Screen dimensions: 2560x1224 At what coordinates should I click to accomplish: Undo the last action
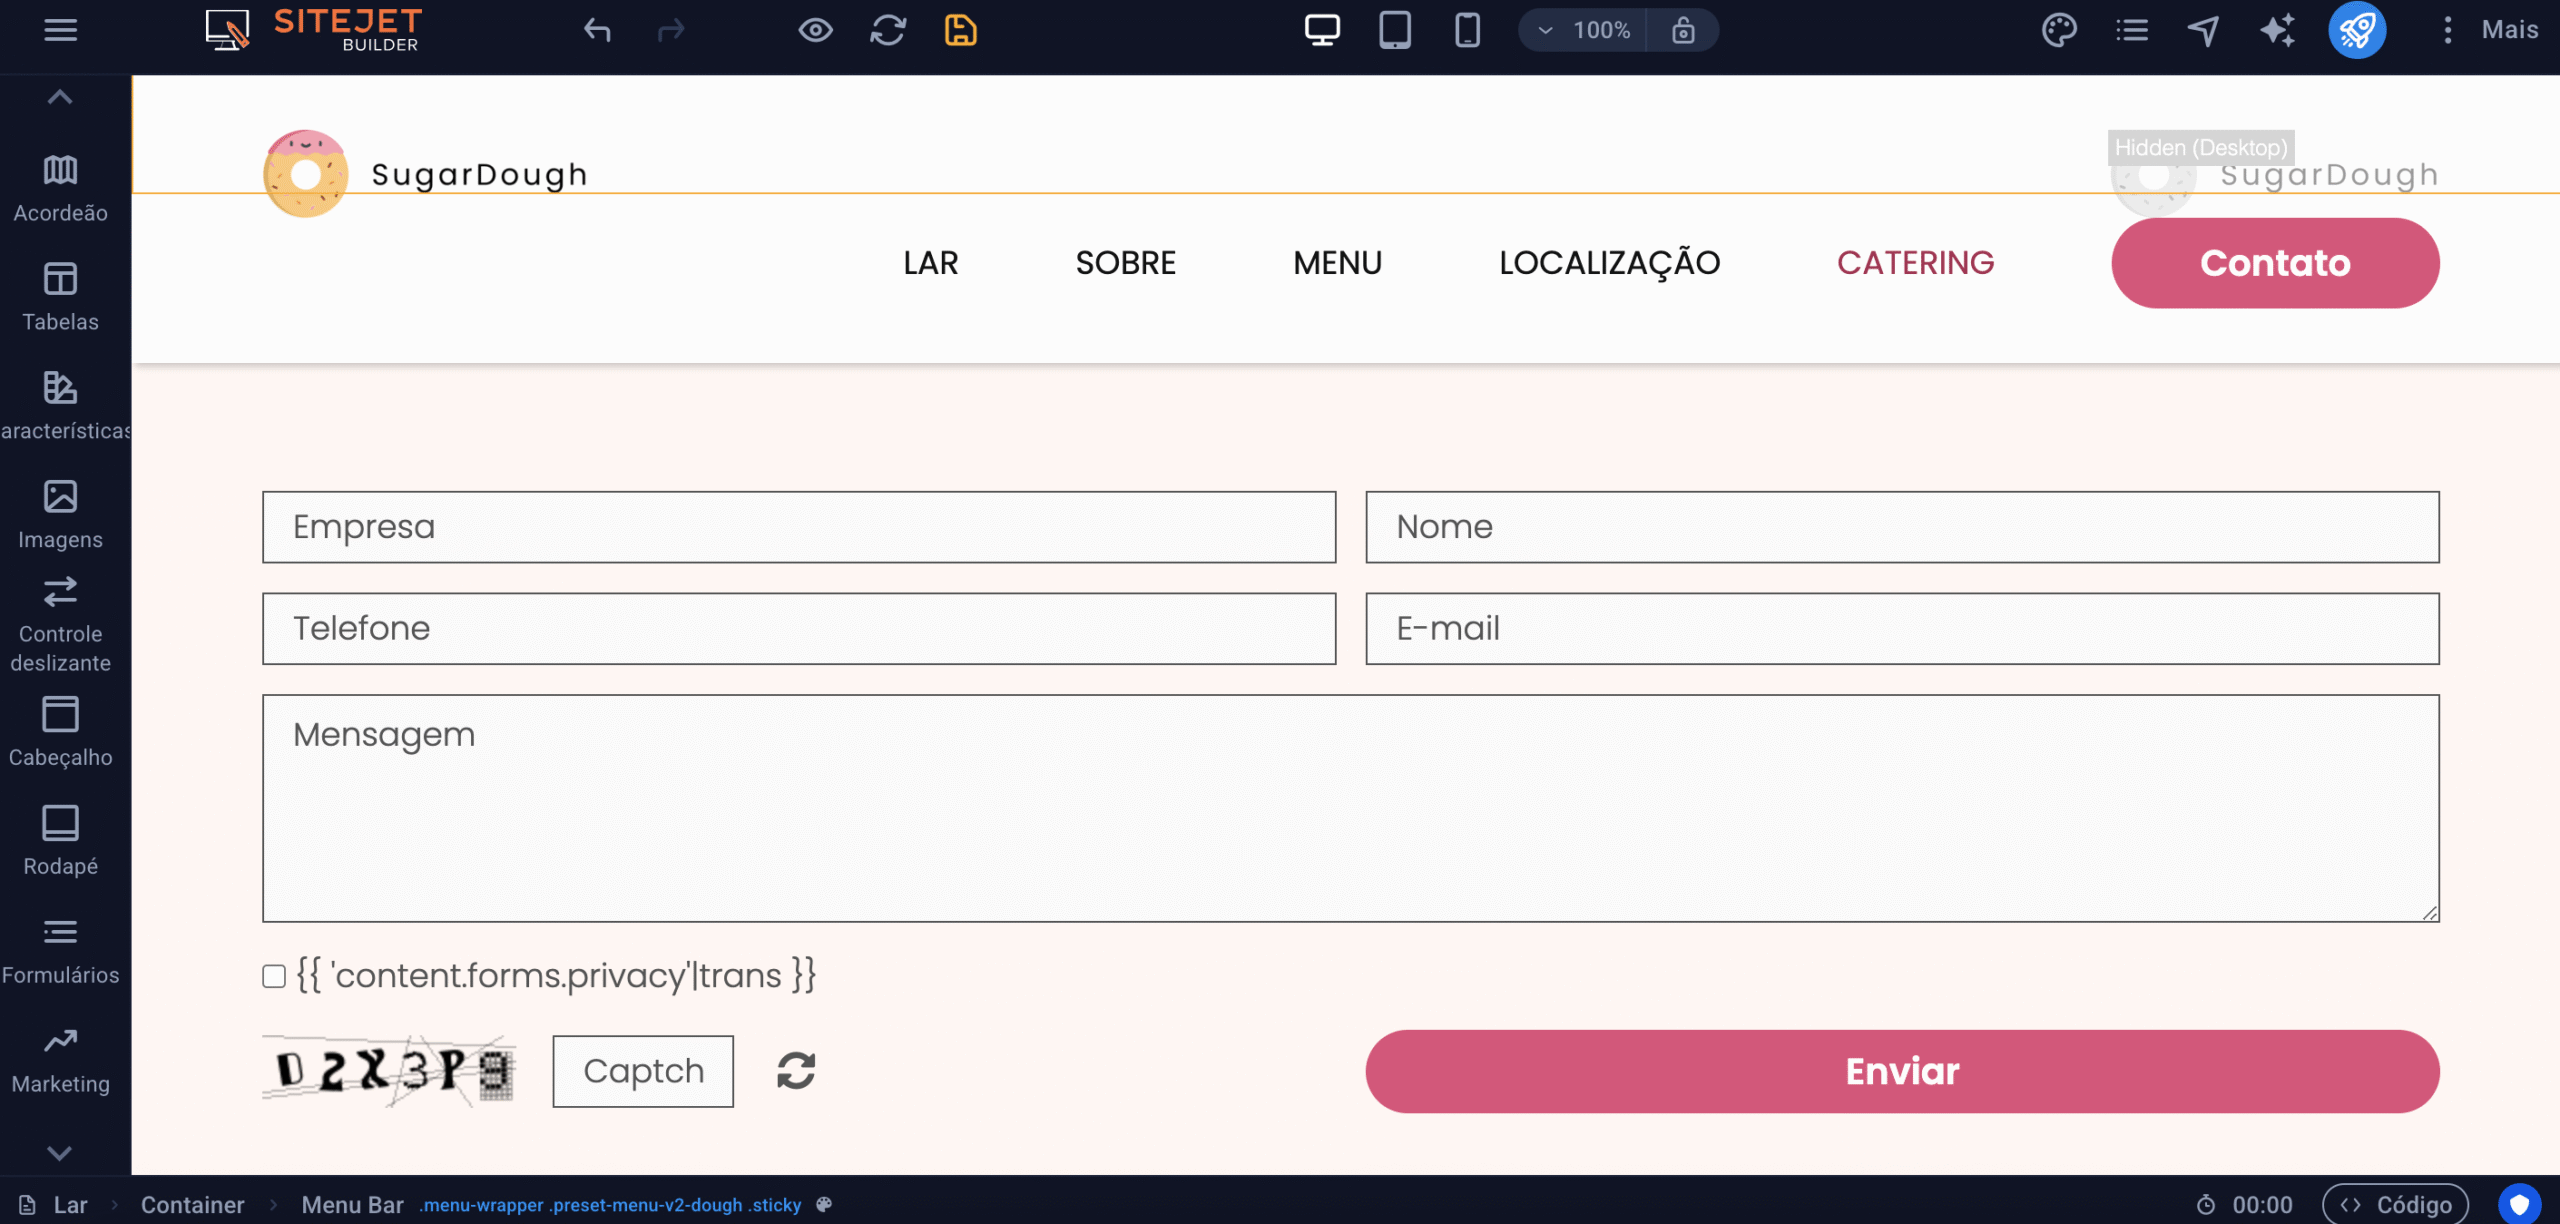click(597, 30)
